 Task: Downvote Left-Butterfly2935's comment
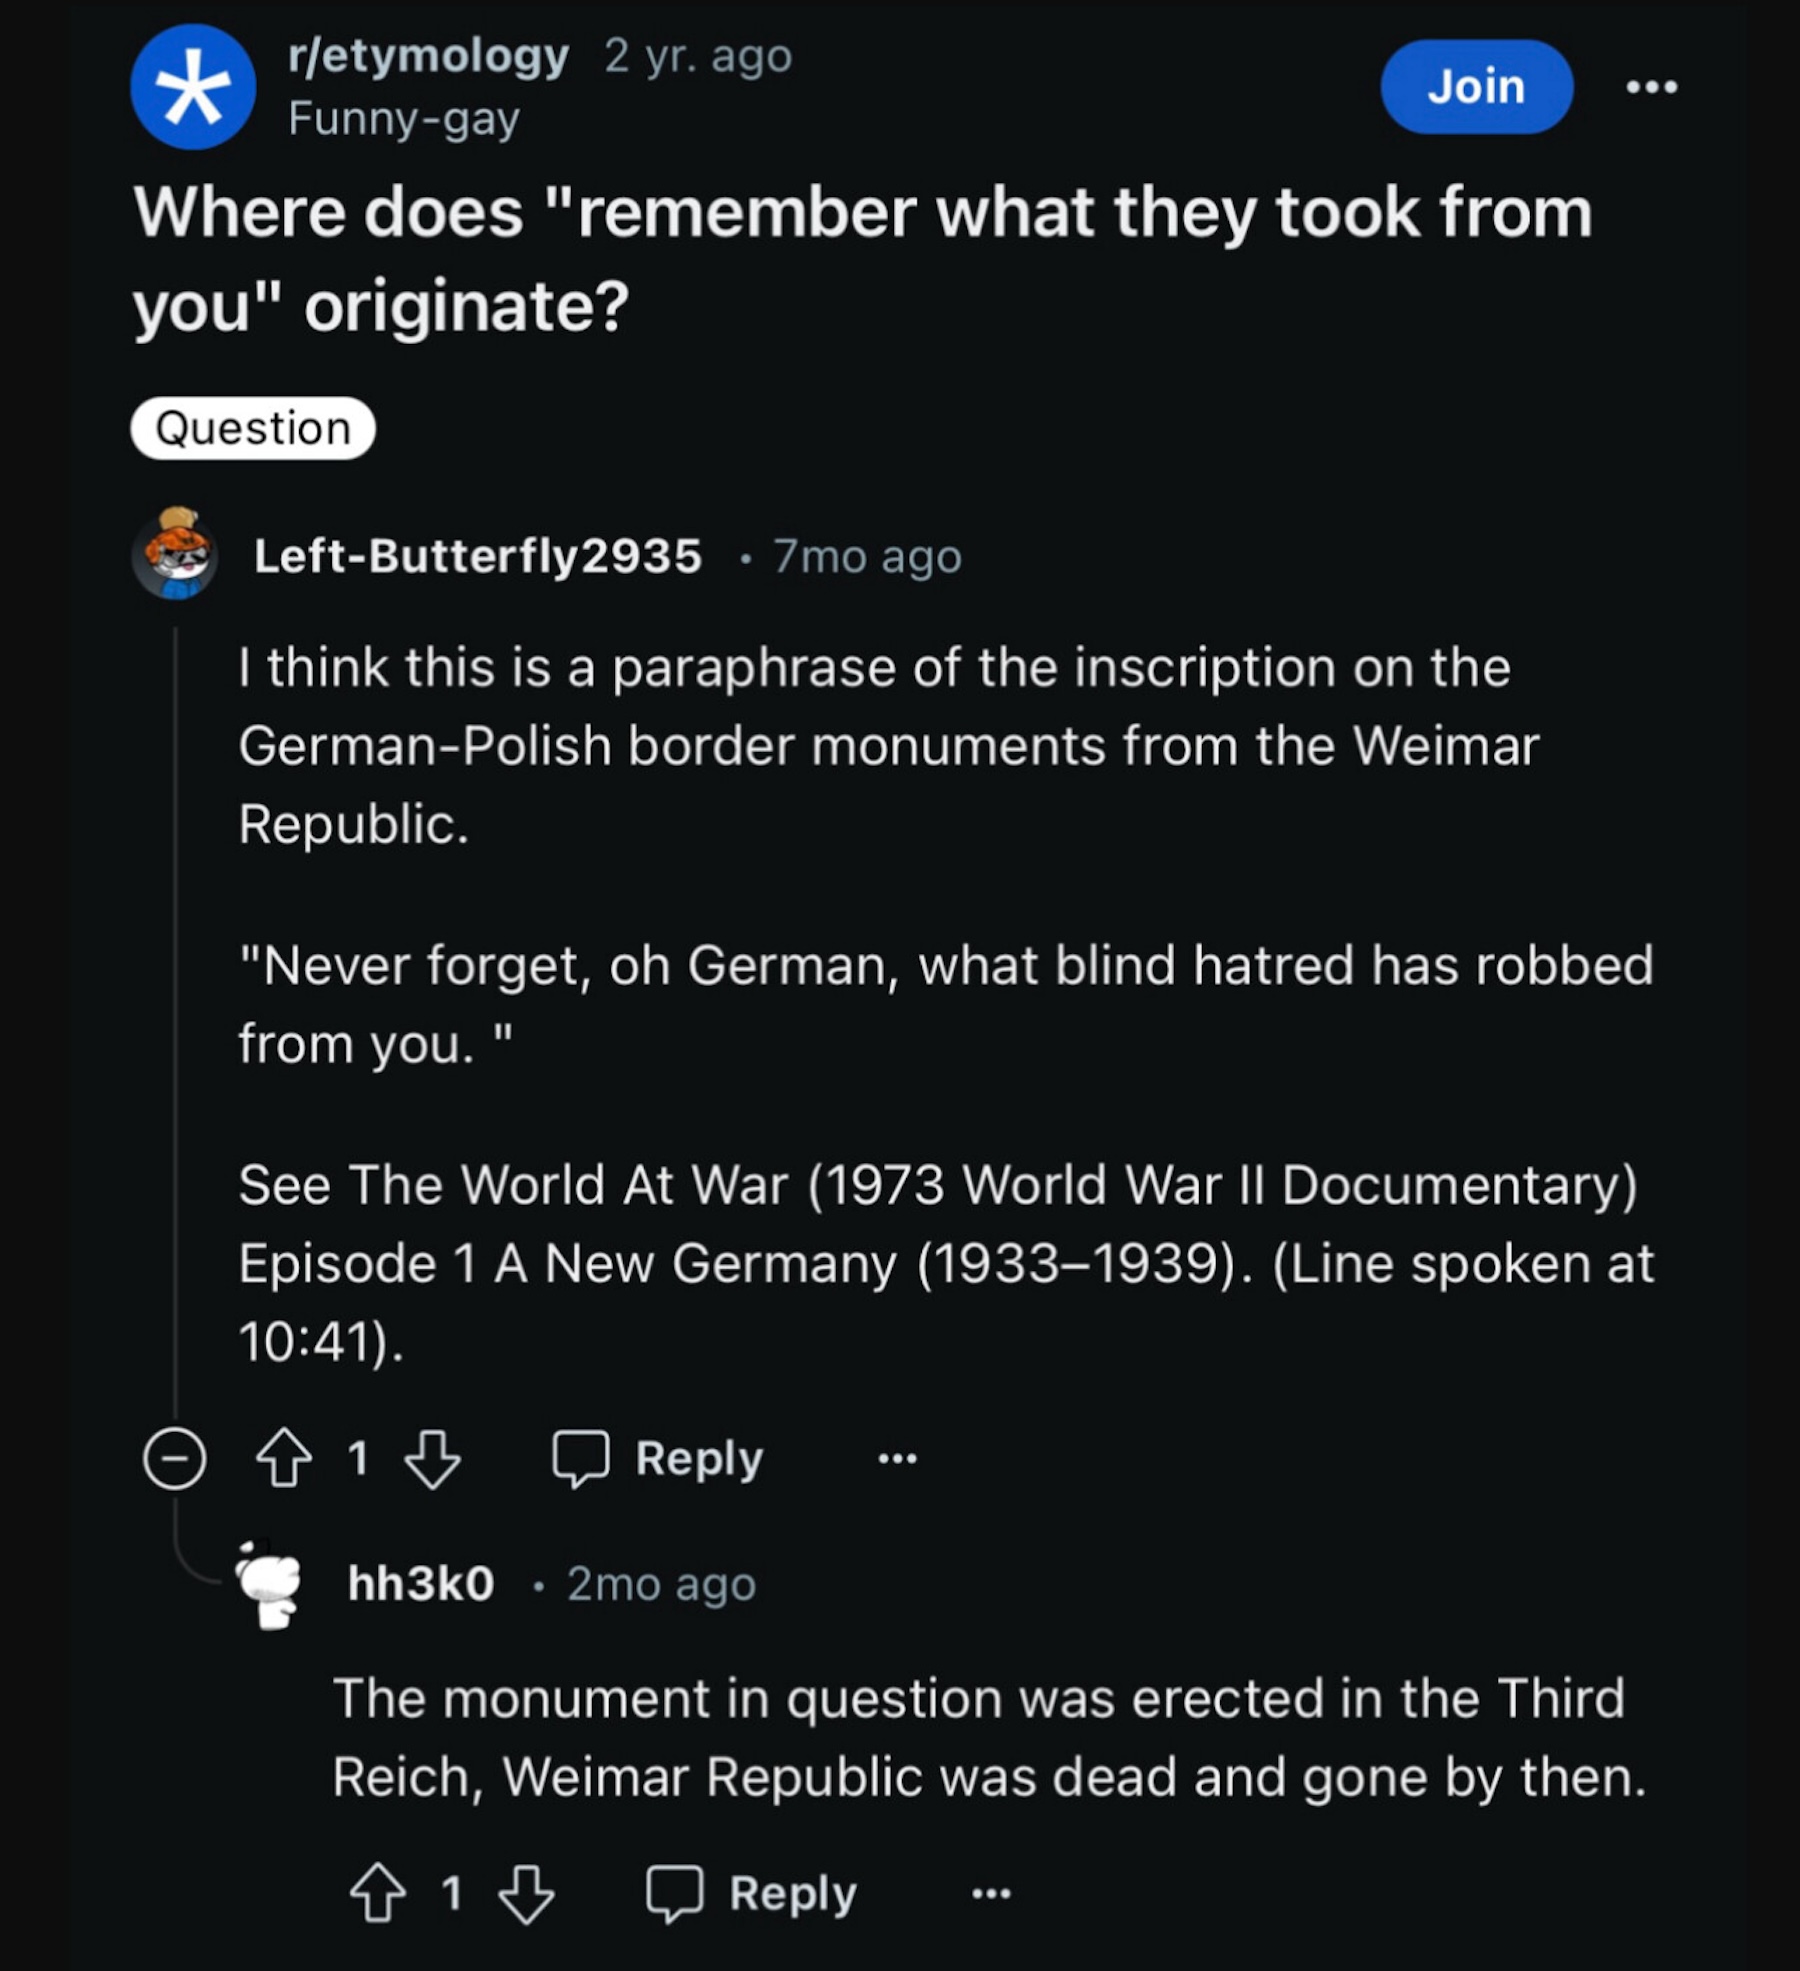pos(432,1458)
